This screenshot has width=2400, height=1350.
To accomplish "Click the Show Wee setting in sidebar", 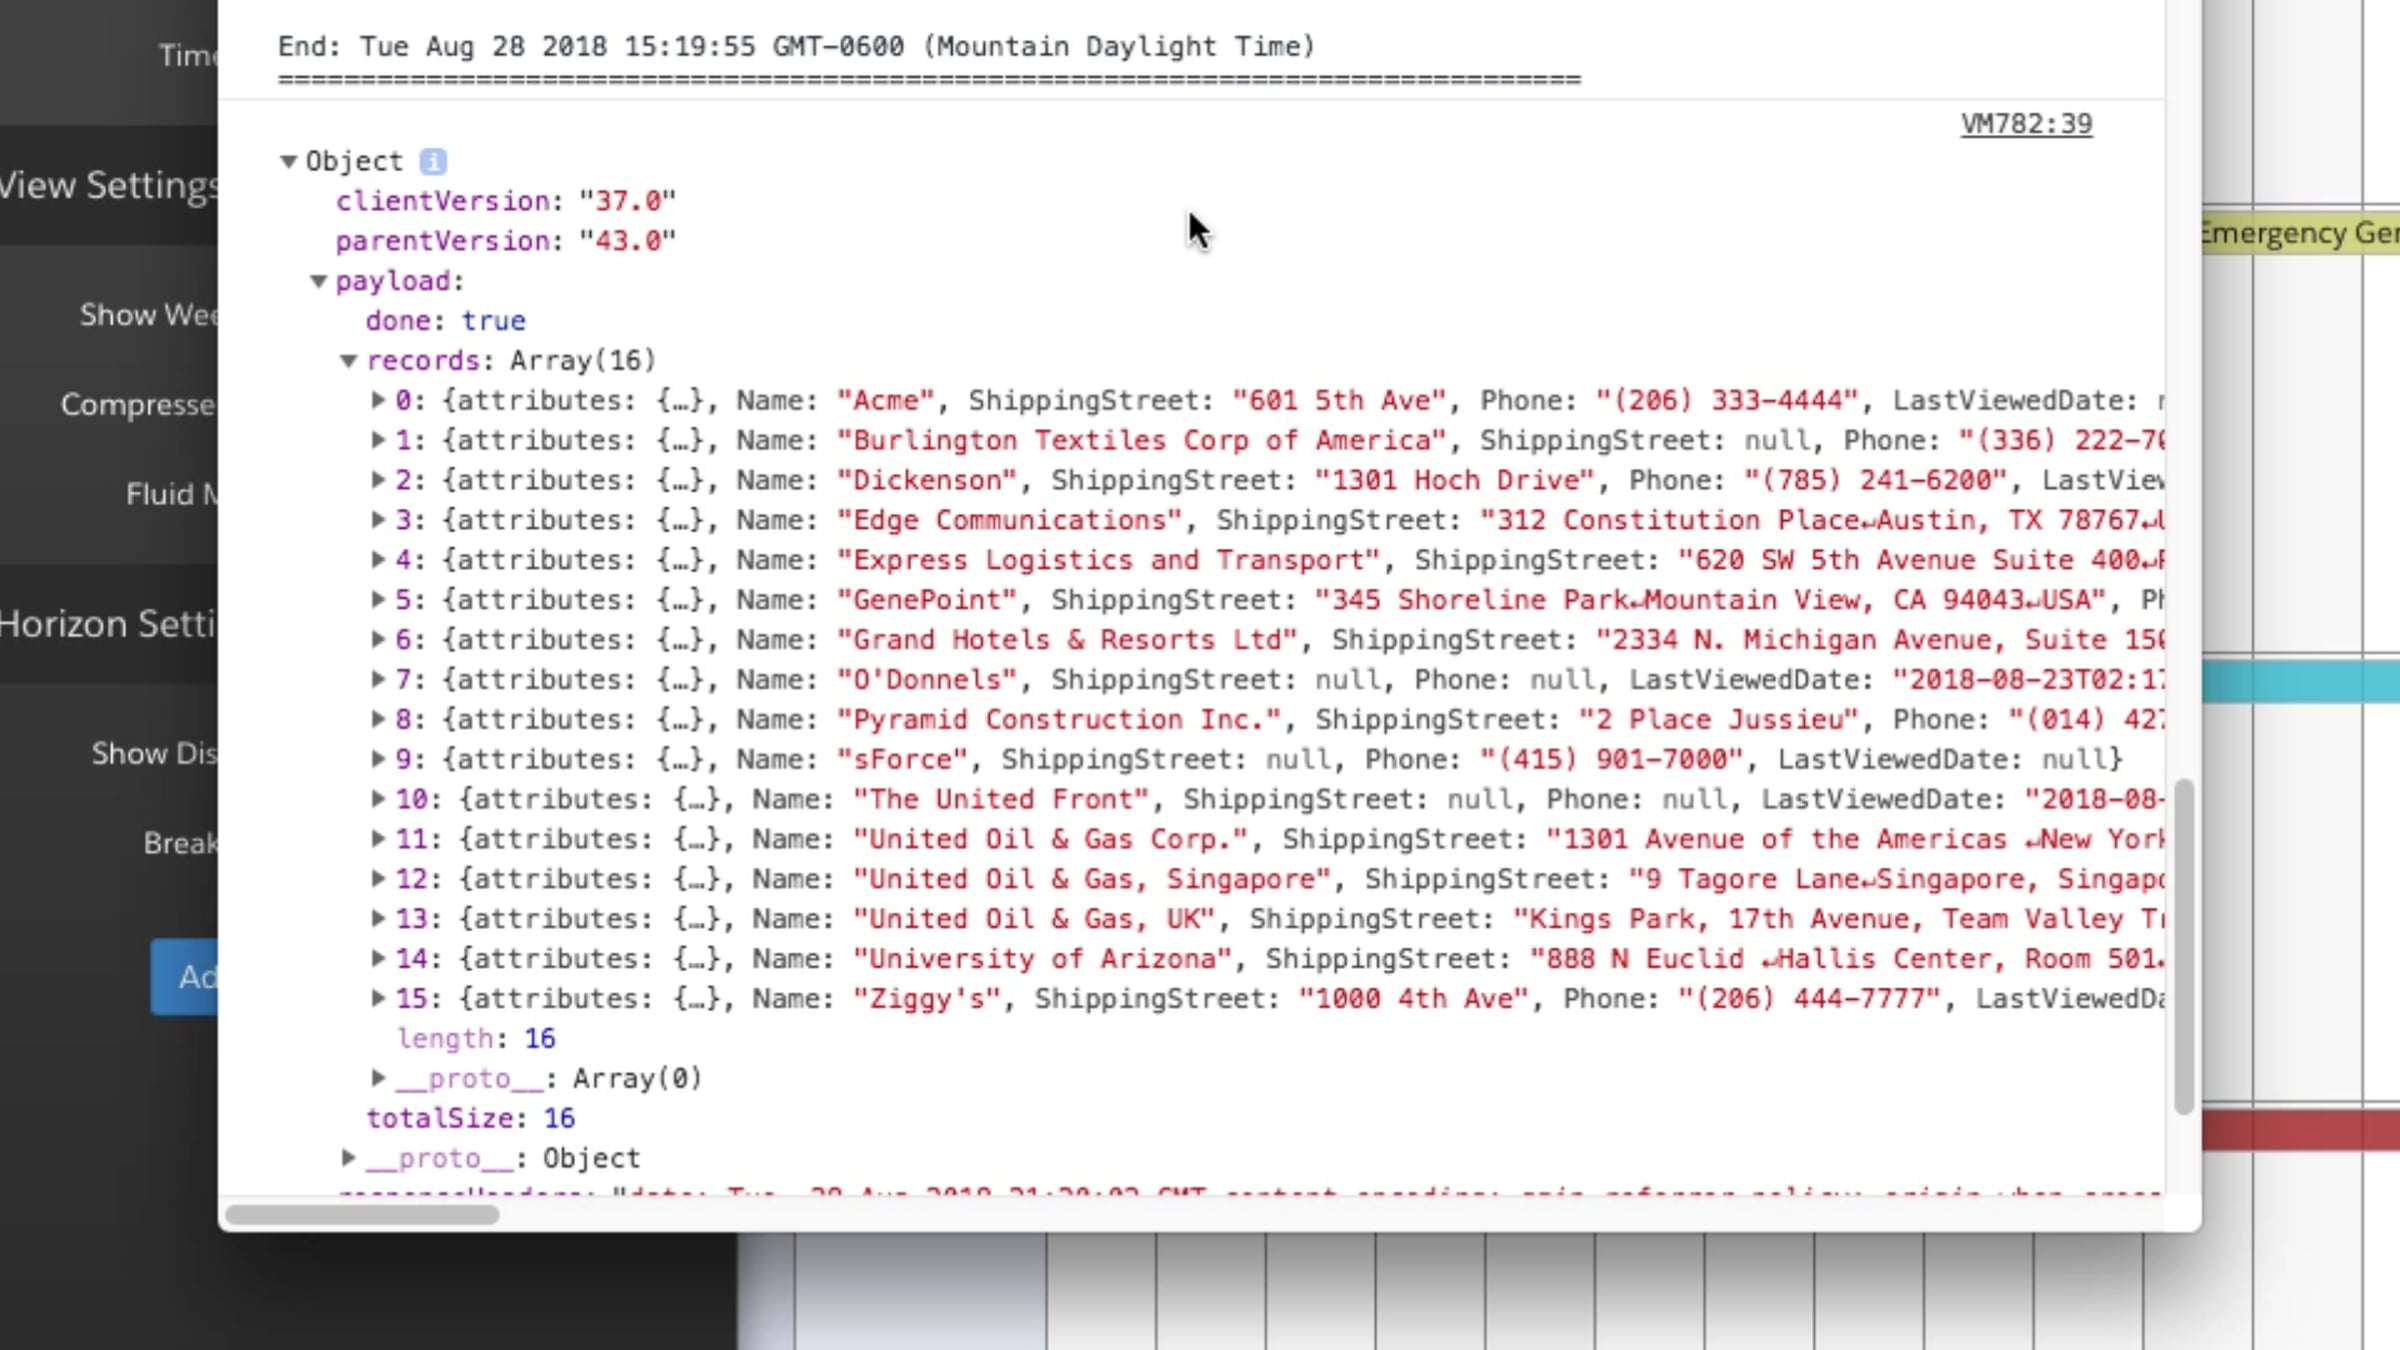I will pos(148,315).
